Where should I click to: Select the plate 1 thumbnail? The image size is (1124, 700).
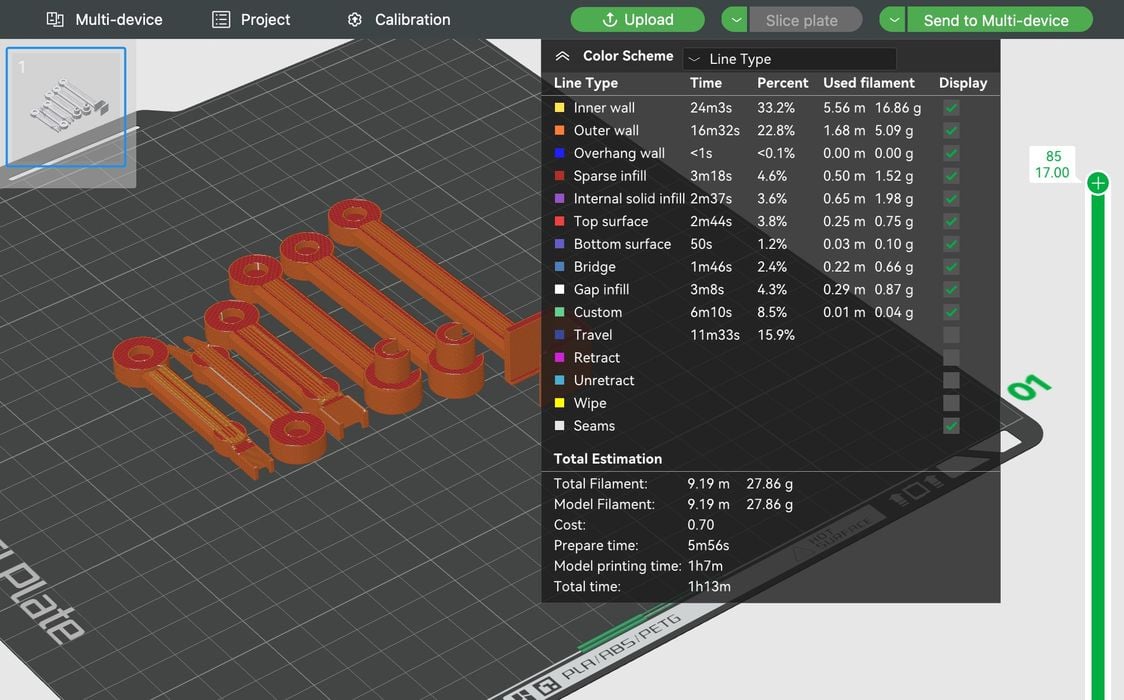(66, 107)
